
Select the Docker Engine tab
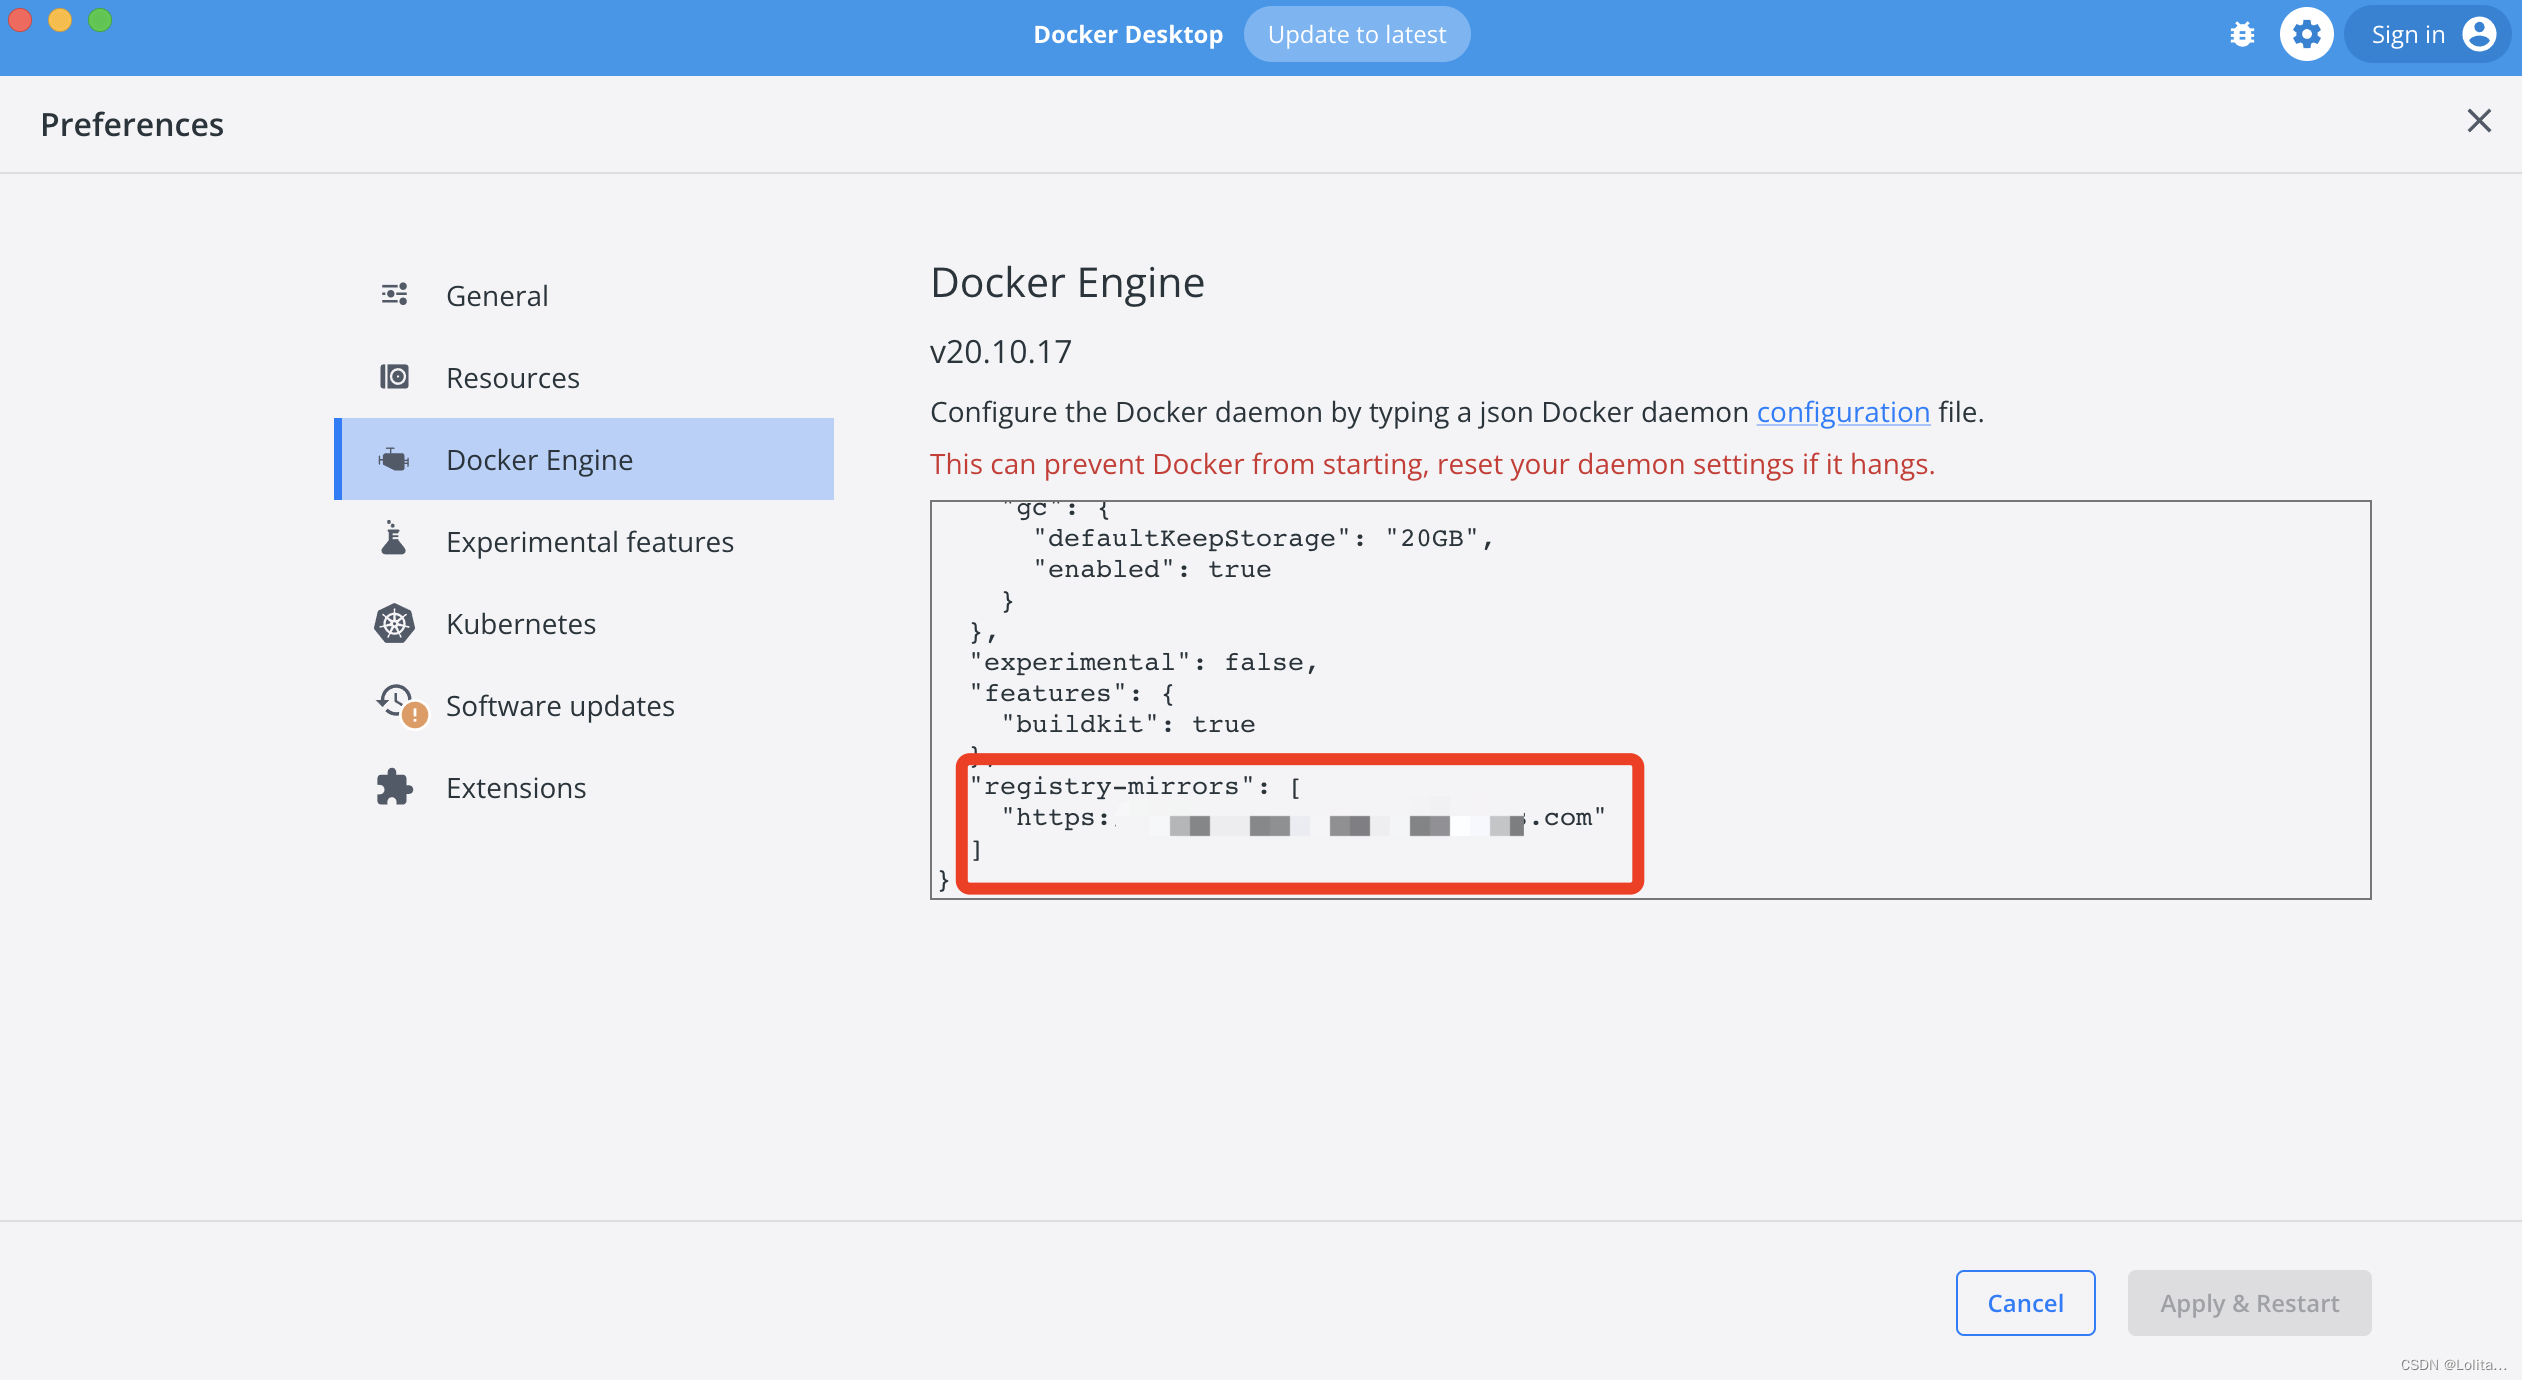[x=584, y=460]
